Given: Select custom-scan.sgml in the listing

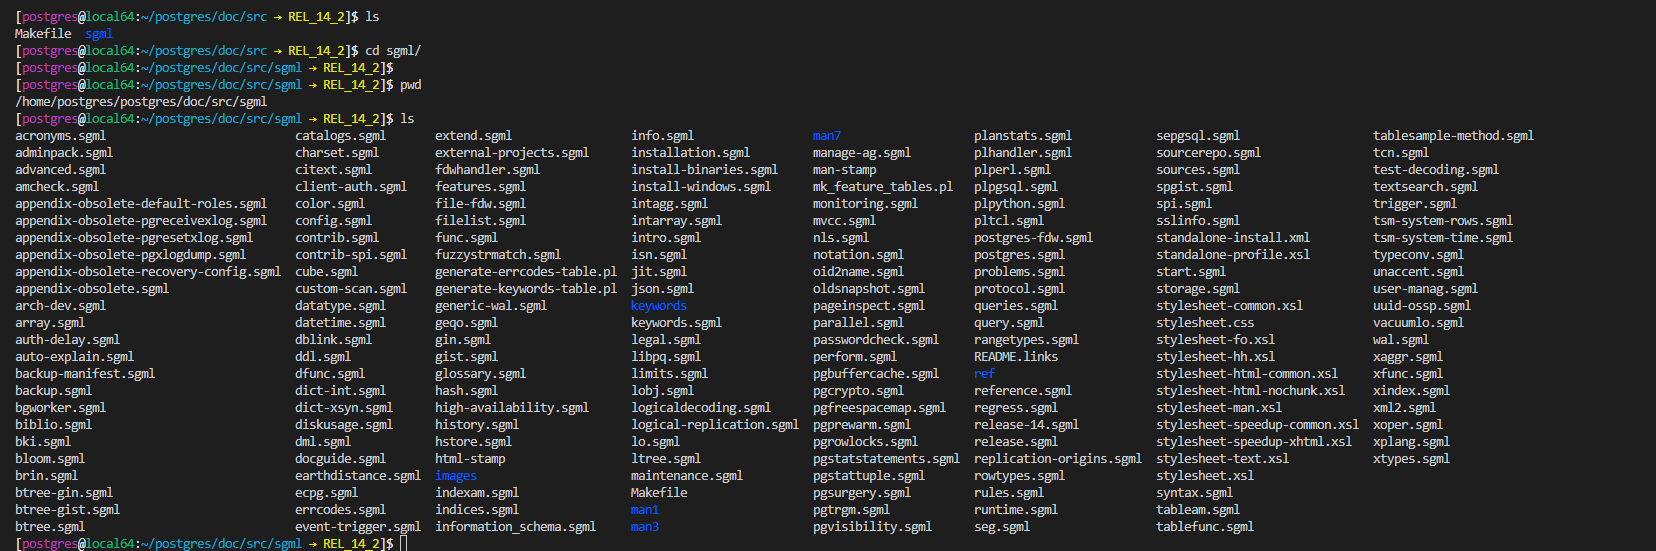Looking at the screenshot, I should [351, 289].
